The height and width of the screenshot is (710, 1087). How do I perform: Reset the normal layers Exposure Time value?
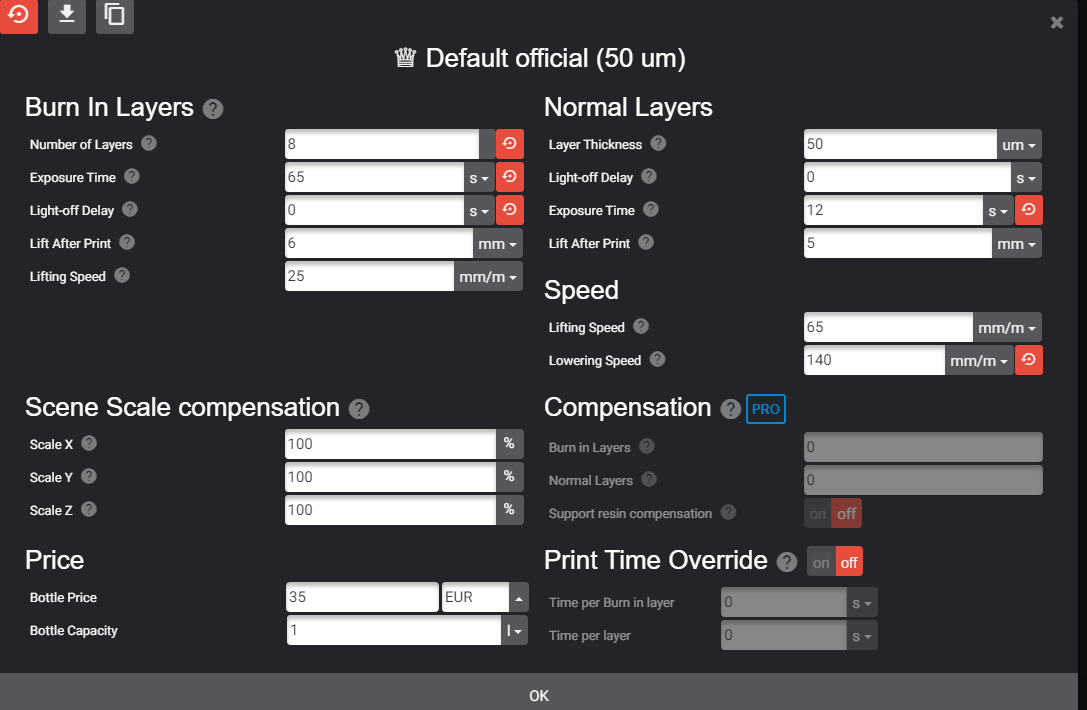(1029, 210)
